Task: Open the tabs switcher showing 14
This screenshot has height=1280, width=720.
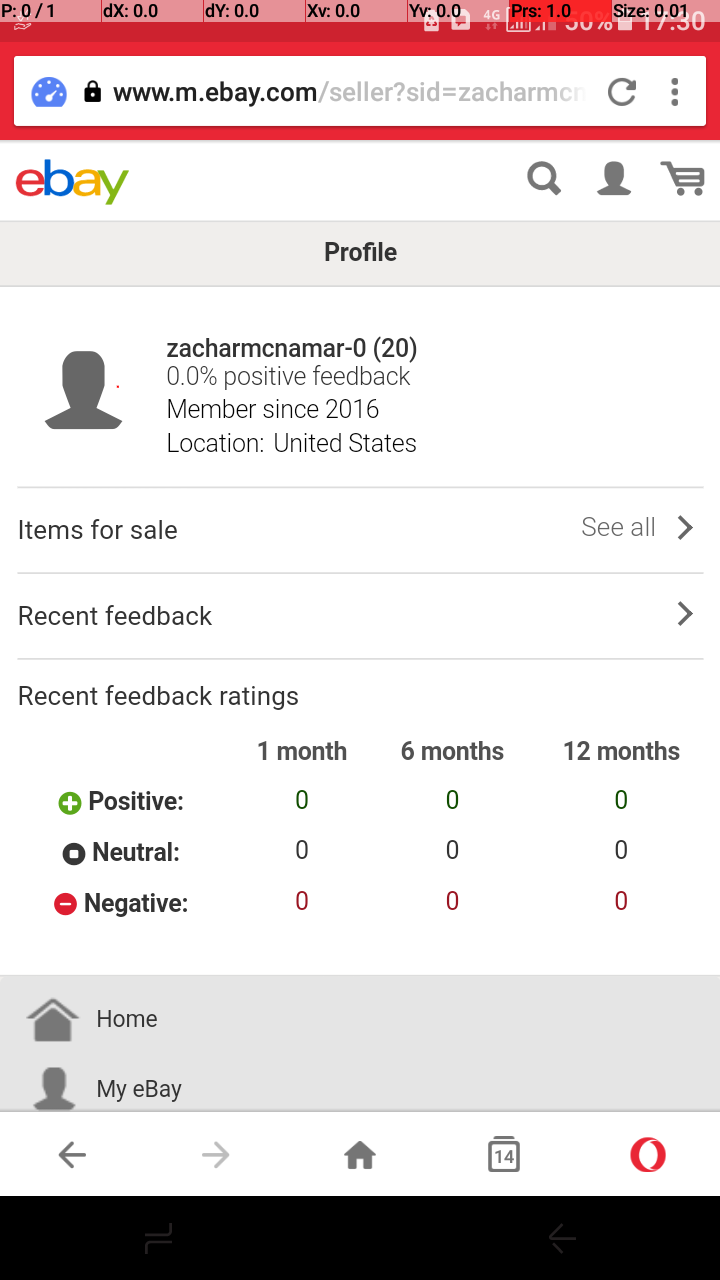Action: click(x=504, y=1154)
